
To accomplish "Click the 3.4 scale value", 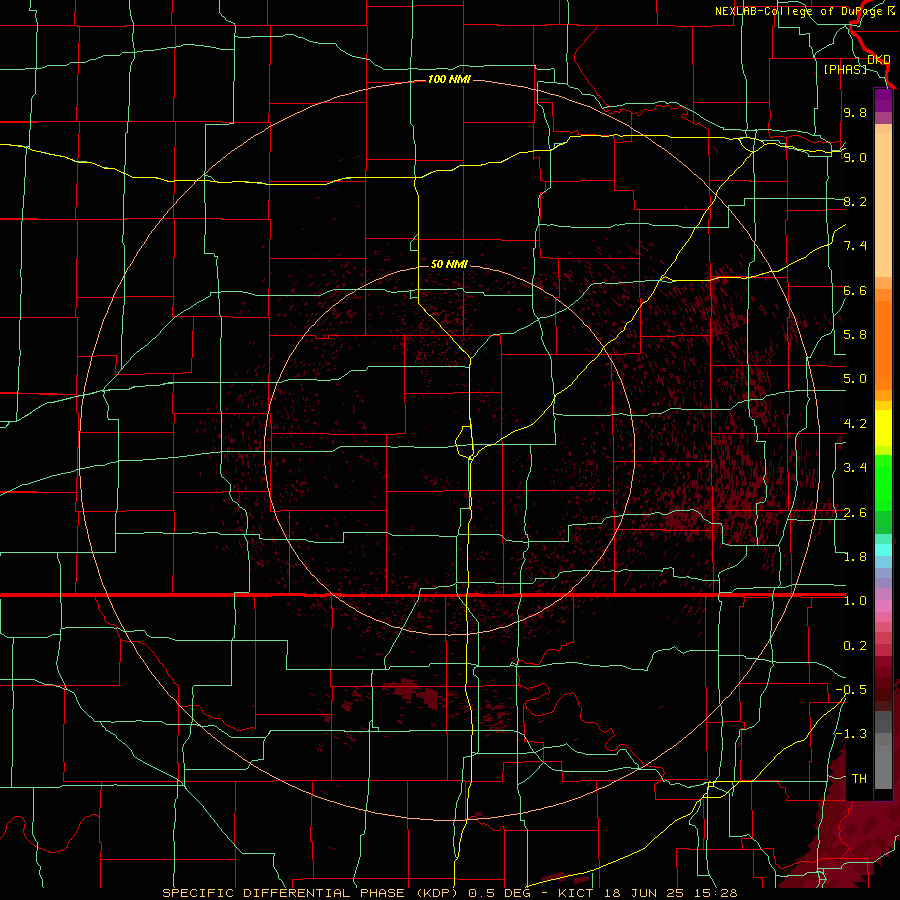I will [x=855, y=468].
